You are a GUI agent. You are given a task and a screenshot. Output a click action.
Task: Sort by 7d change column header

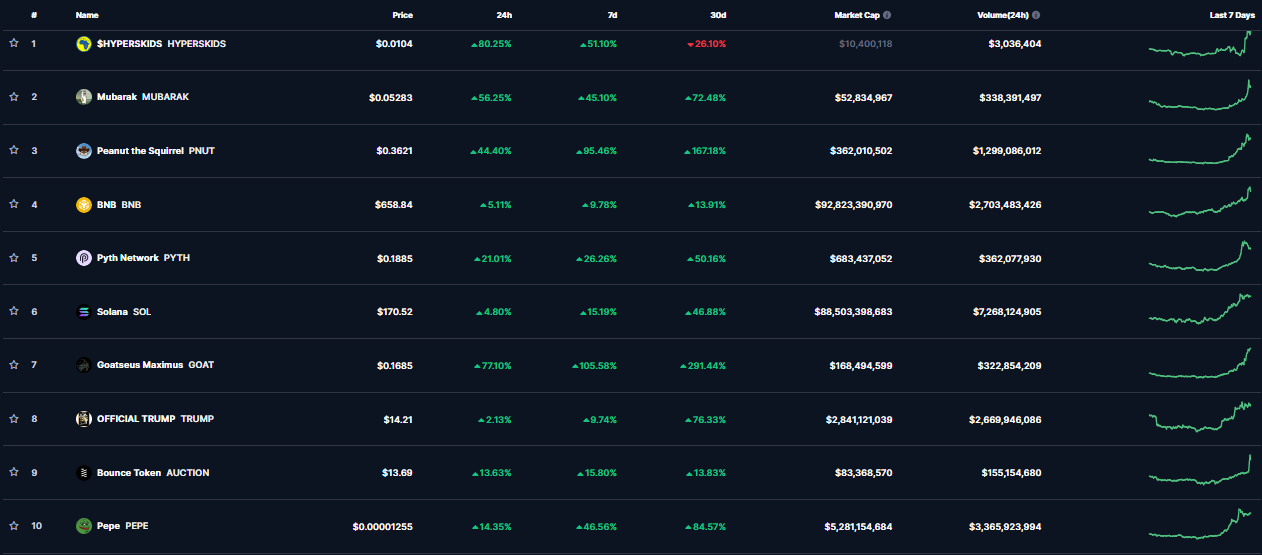[611, 16]
